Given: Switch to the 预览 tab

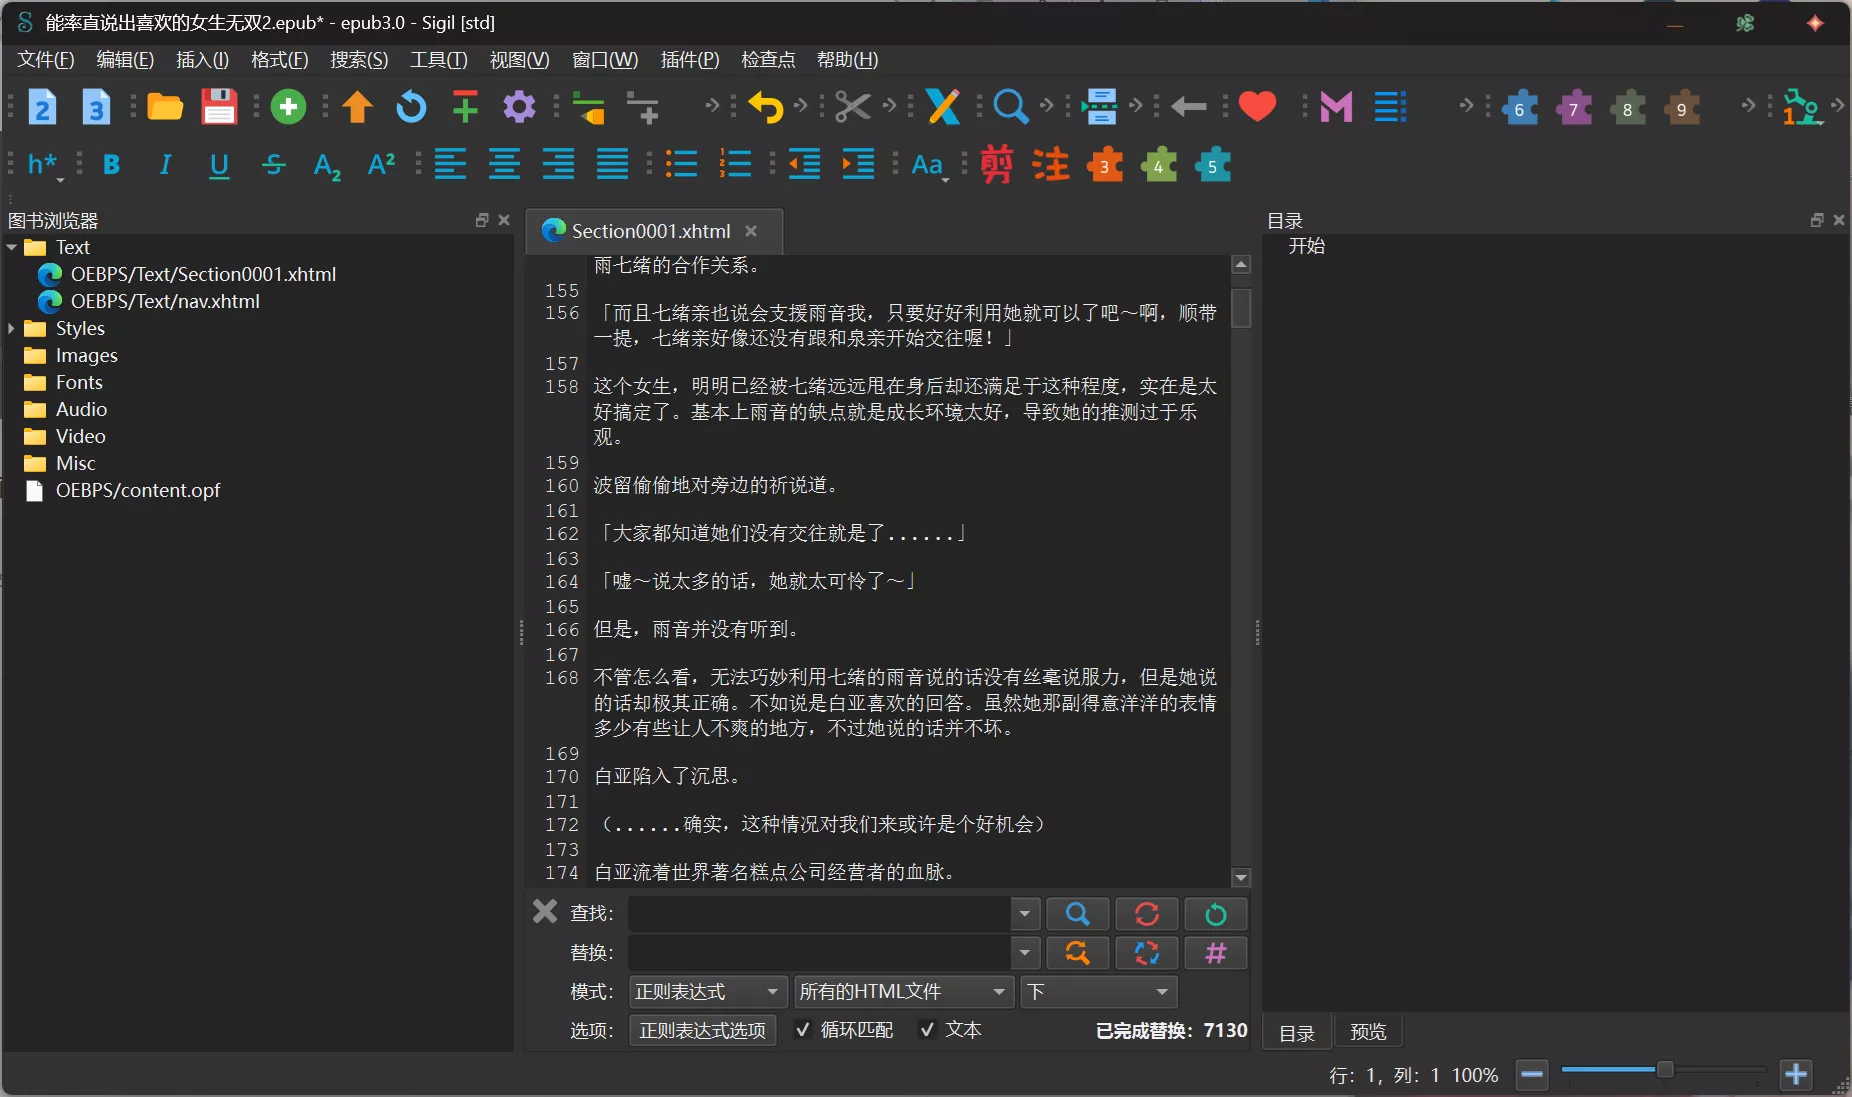Looking at the screenshot, I should coord(1367,1032).
